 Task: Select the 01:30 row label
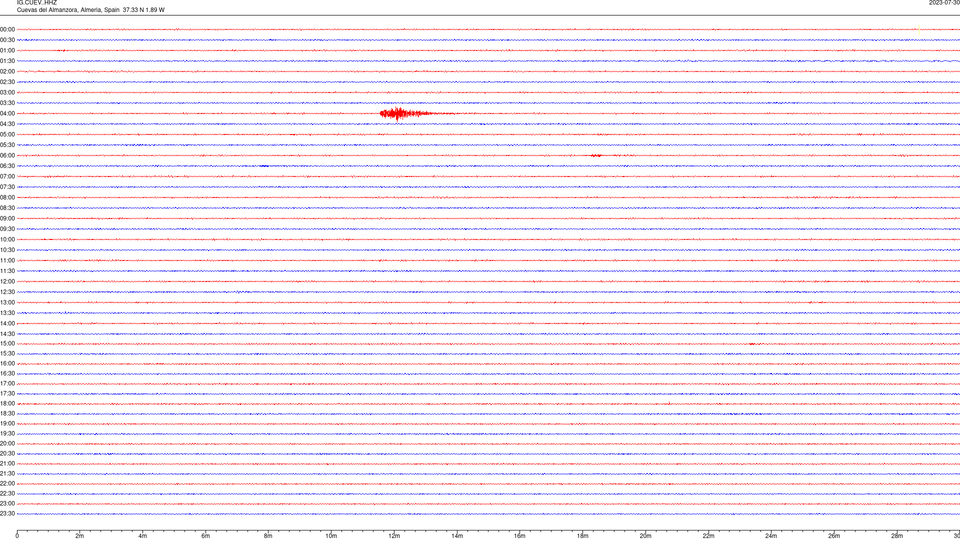(x=7, y=61)
